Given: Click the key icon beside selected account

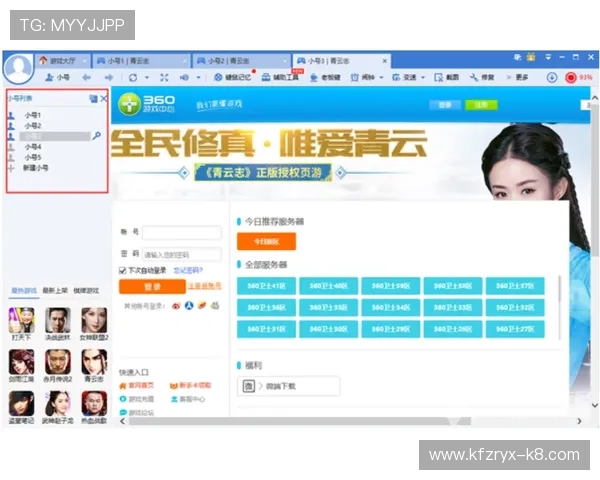Looking at the screenshot, I should tap(96, 136).
